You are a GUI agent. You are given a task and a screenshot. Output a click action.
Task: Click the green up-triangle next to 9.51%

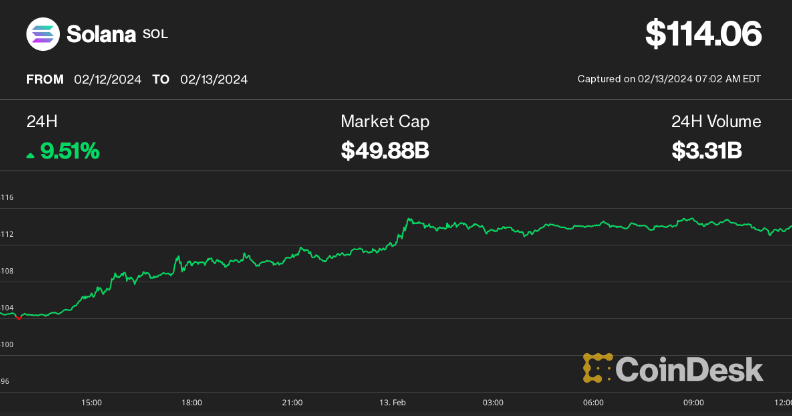pyautogui.click(x=30, y=155)
